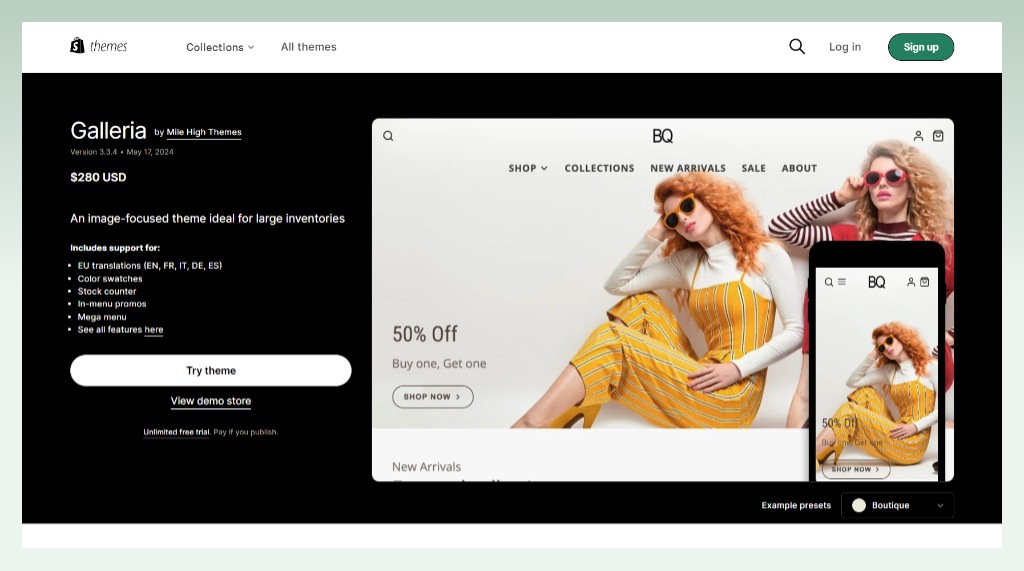Open the View demo store link
This screenshot has width=1024, height=571.
coord(210,401)
